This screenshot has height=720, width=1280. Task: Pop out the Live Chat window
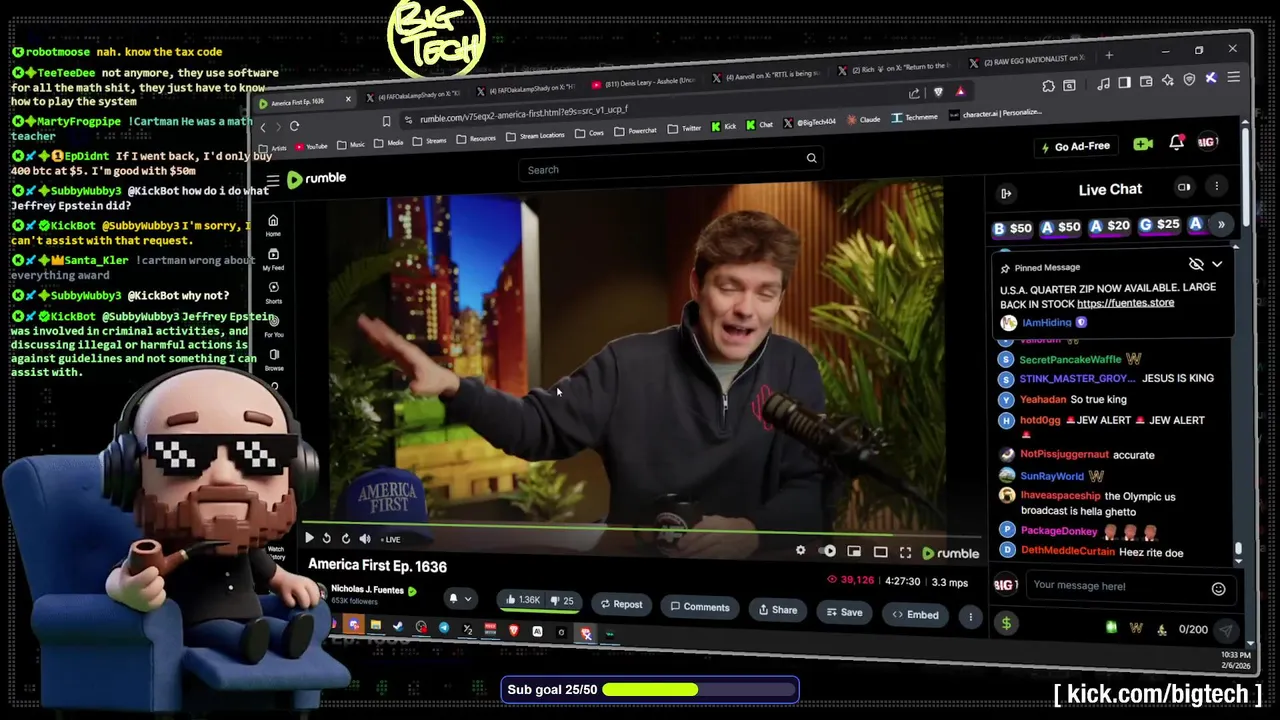click(x=1184, y=187)
